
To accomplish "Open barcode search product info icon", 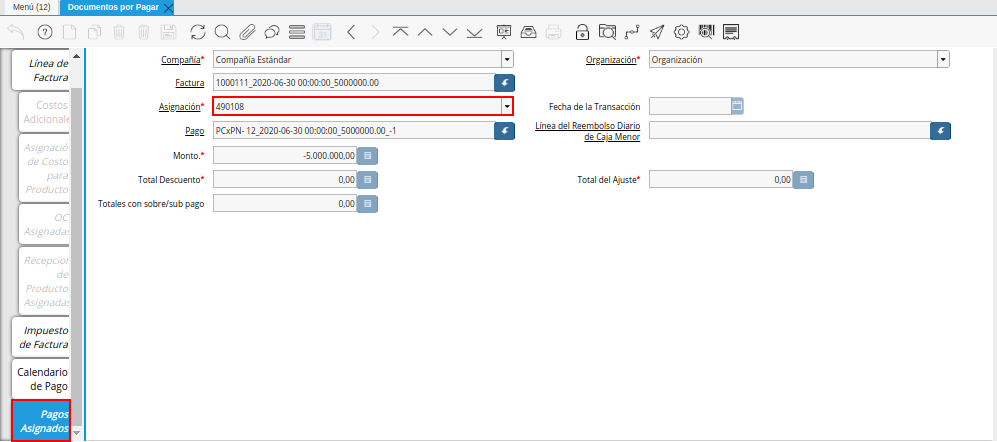I will [x=706, y=32].
